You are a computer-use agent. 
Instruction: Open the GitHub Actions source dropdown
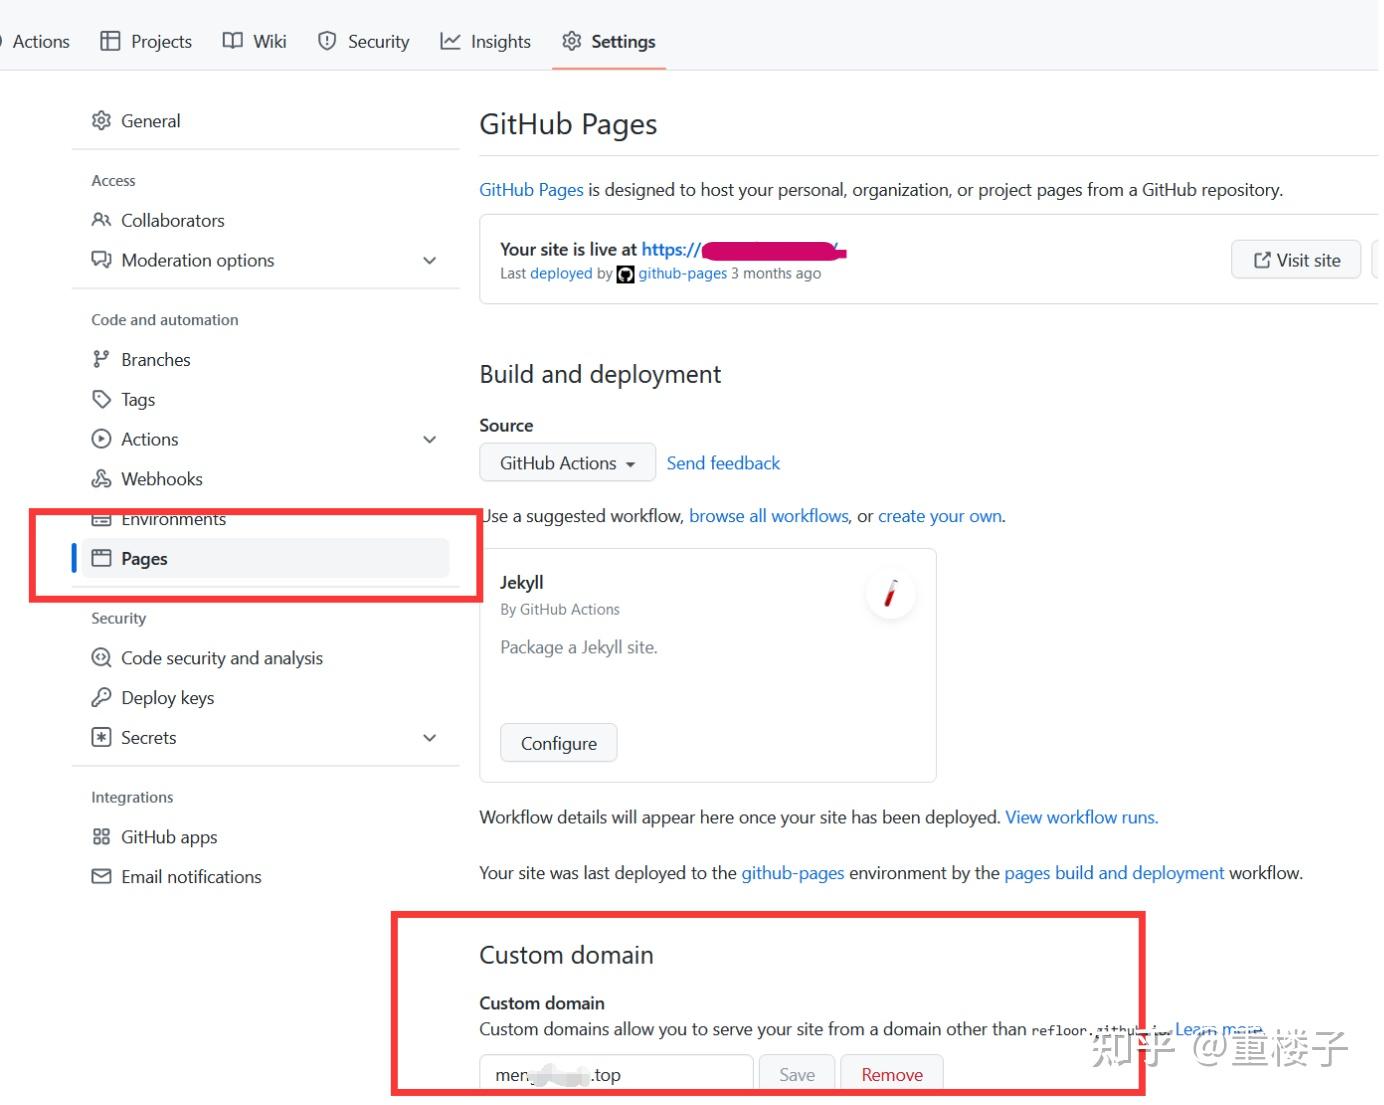pyautogui.click(x=566, y=462)
